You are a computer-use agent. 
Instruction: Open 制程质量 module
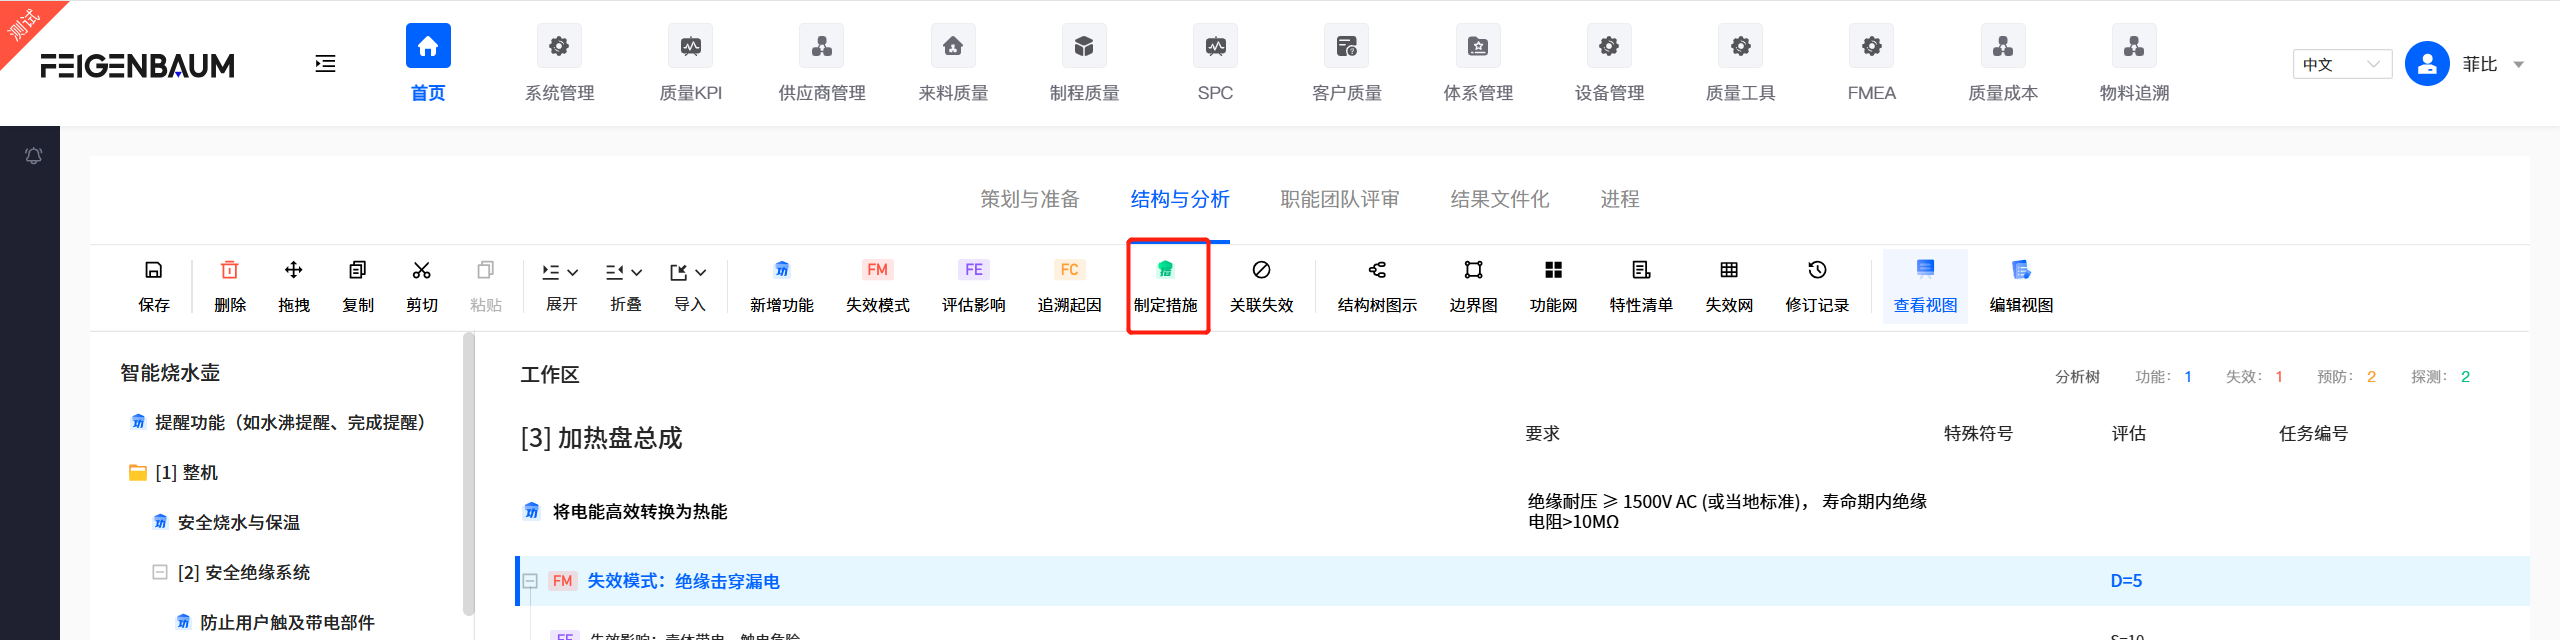point(1084,64)
